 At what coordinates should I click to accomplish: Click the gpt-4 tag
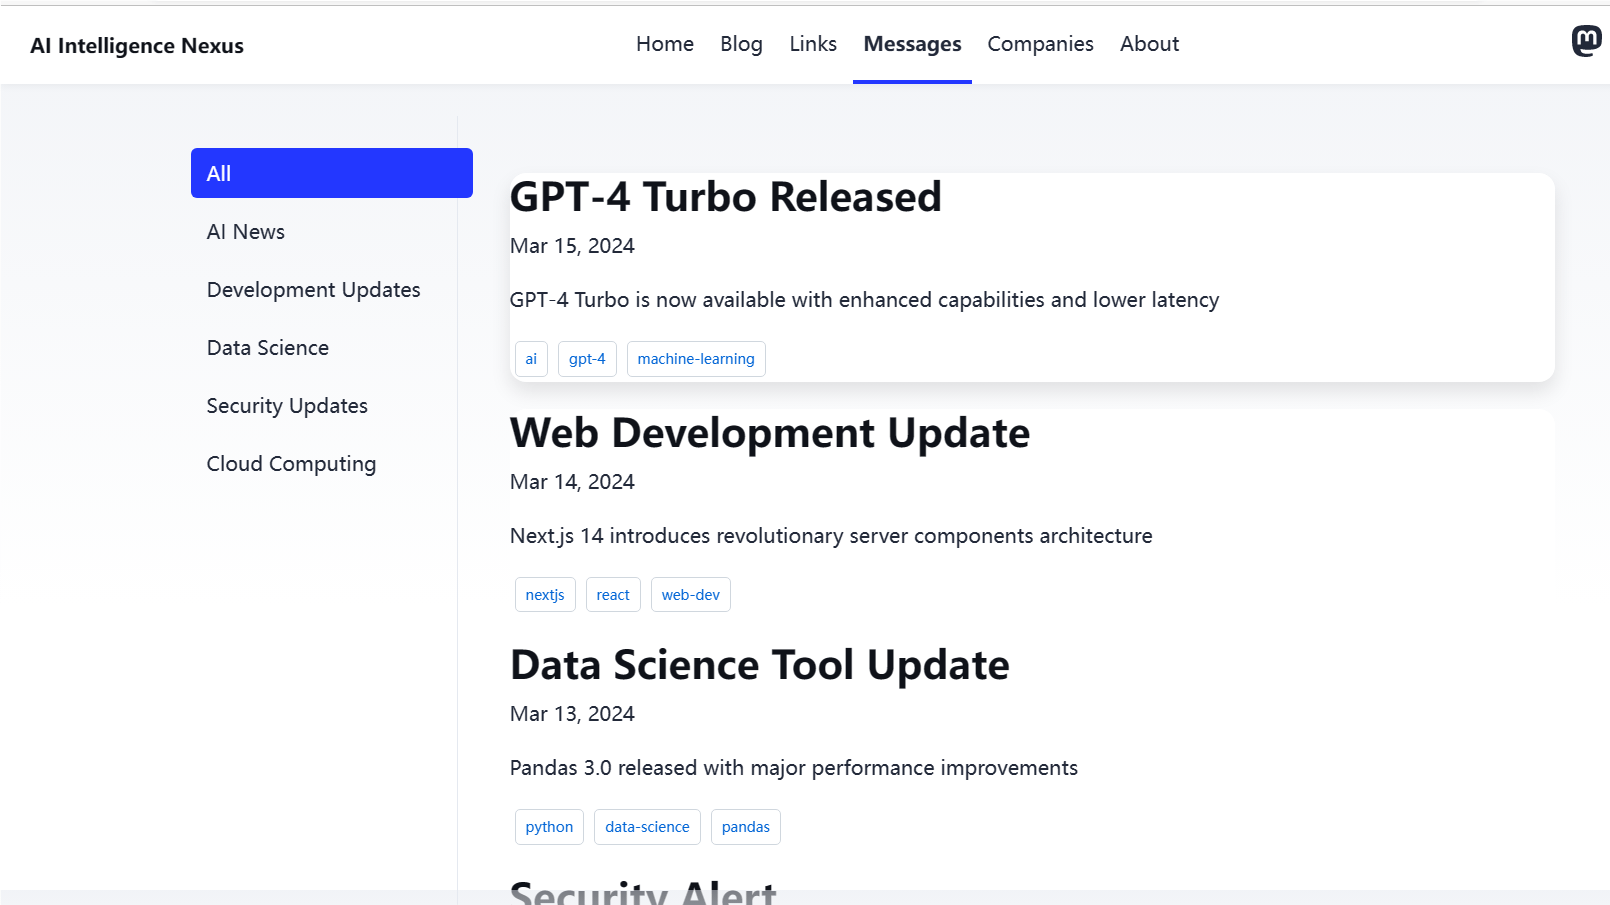587,359
